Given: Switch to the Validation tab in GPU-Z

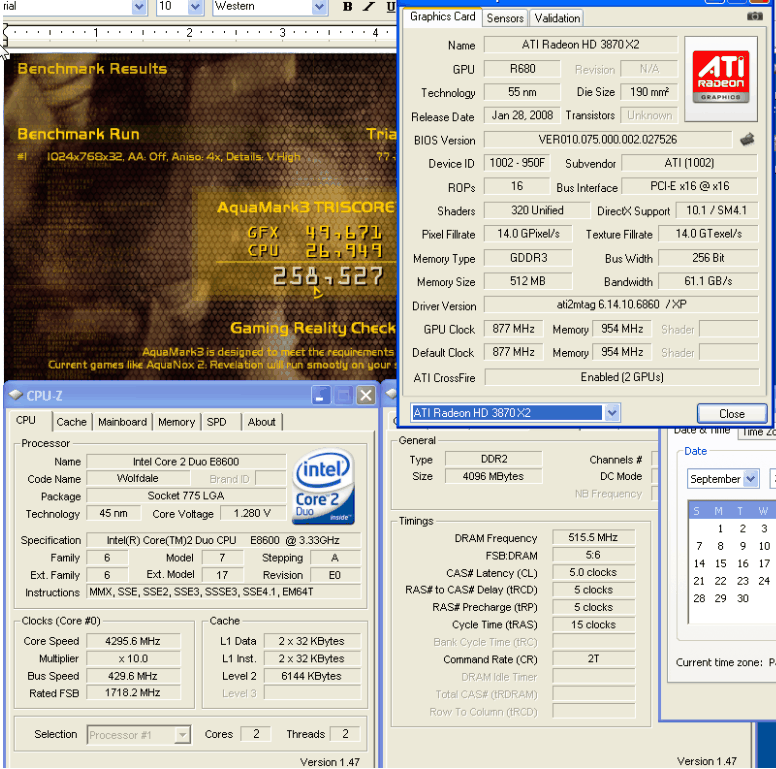Looking at the screenshot, I should pyautogui.click(x=557, y=18).
